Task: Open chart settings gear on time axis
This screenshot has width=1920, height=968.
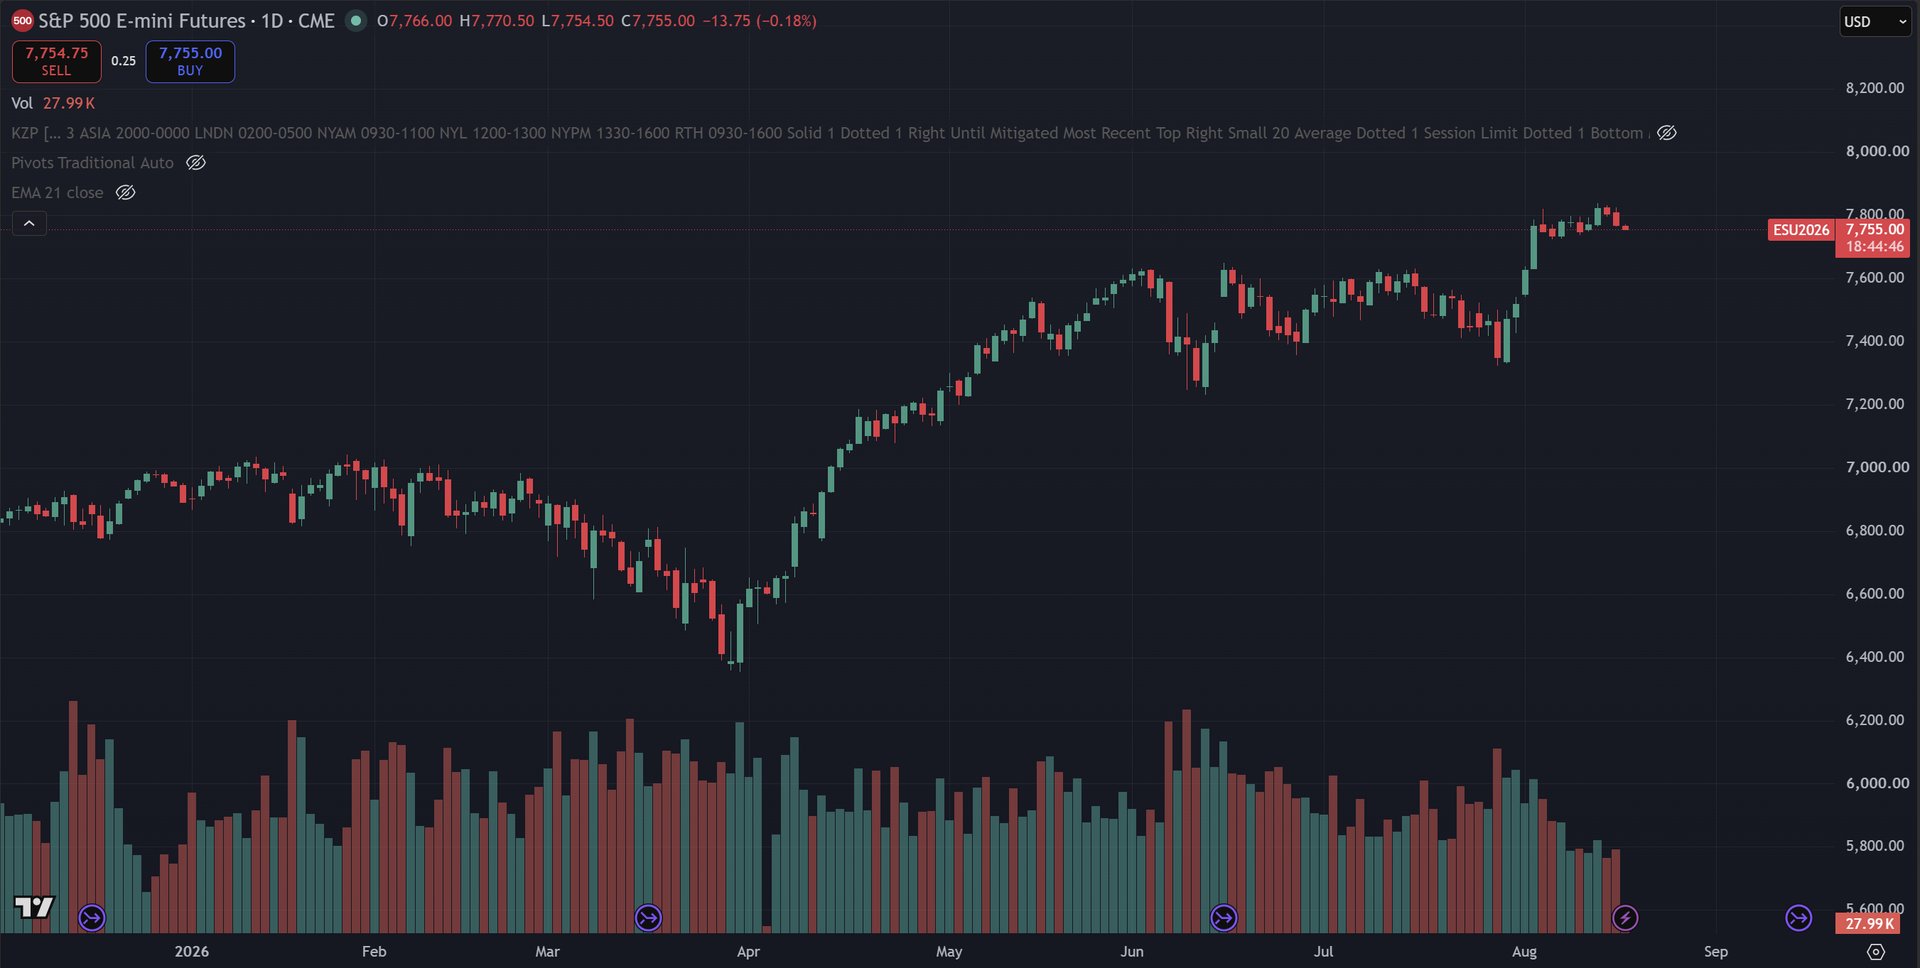Action: coord(1876,952)
